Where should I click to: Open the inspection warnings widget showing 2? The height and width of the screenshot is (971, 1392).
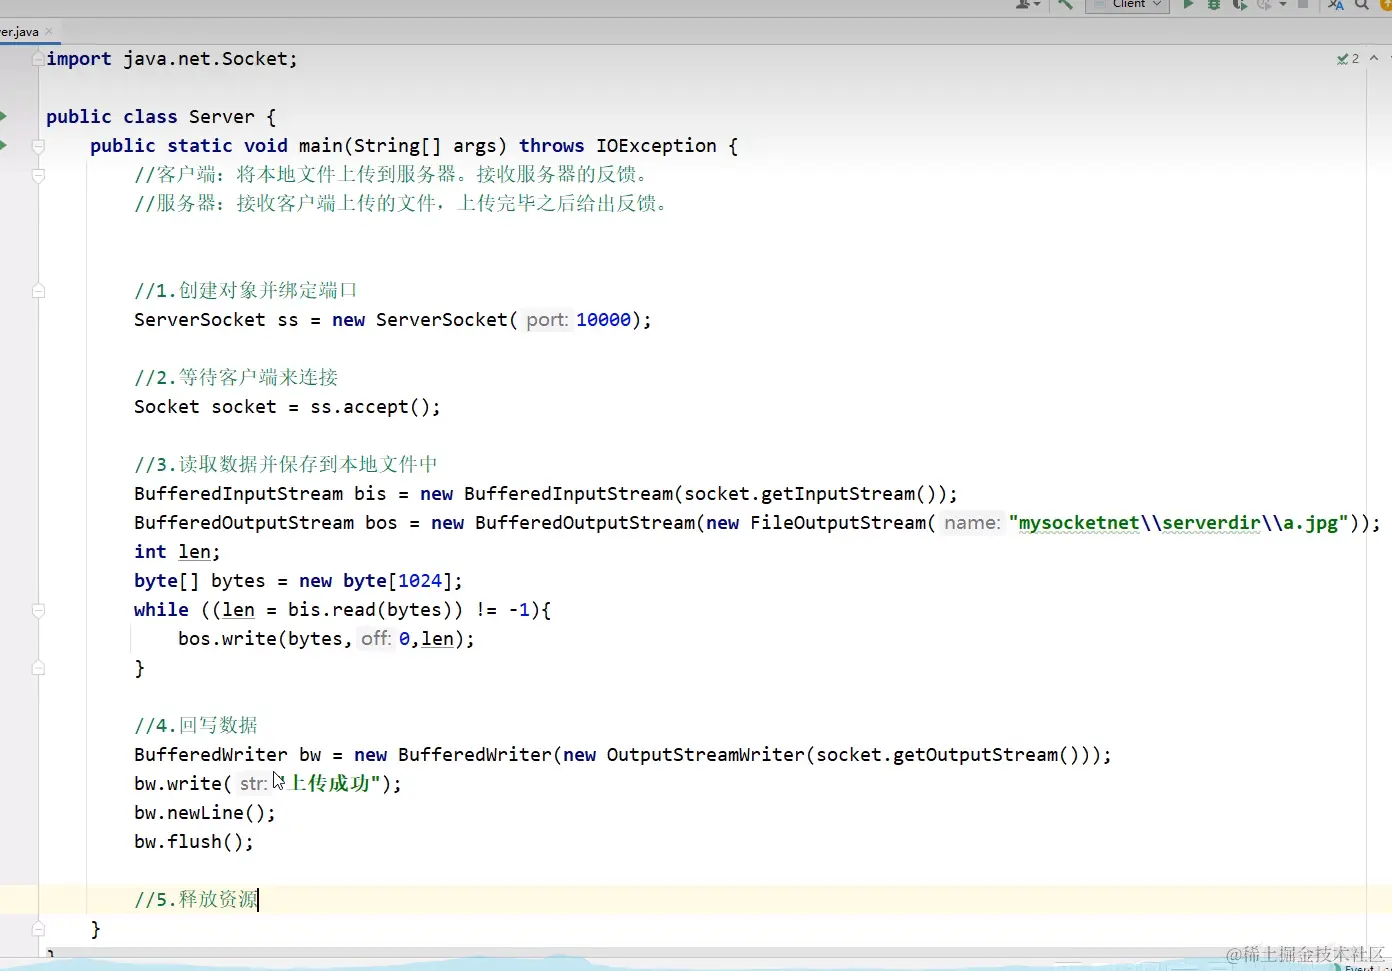[x=1348, y=59]
